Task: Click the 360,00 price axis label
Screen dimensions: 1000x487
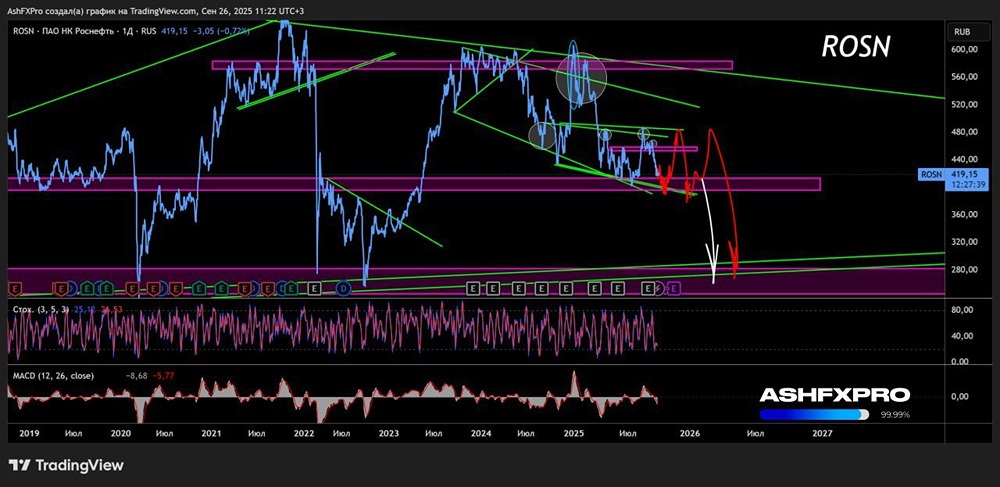Action: 962,215
